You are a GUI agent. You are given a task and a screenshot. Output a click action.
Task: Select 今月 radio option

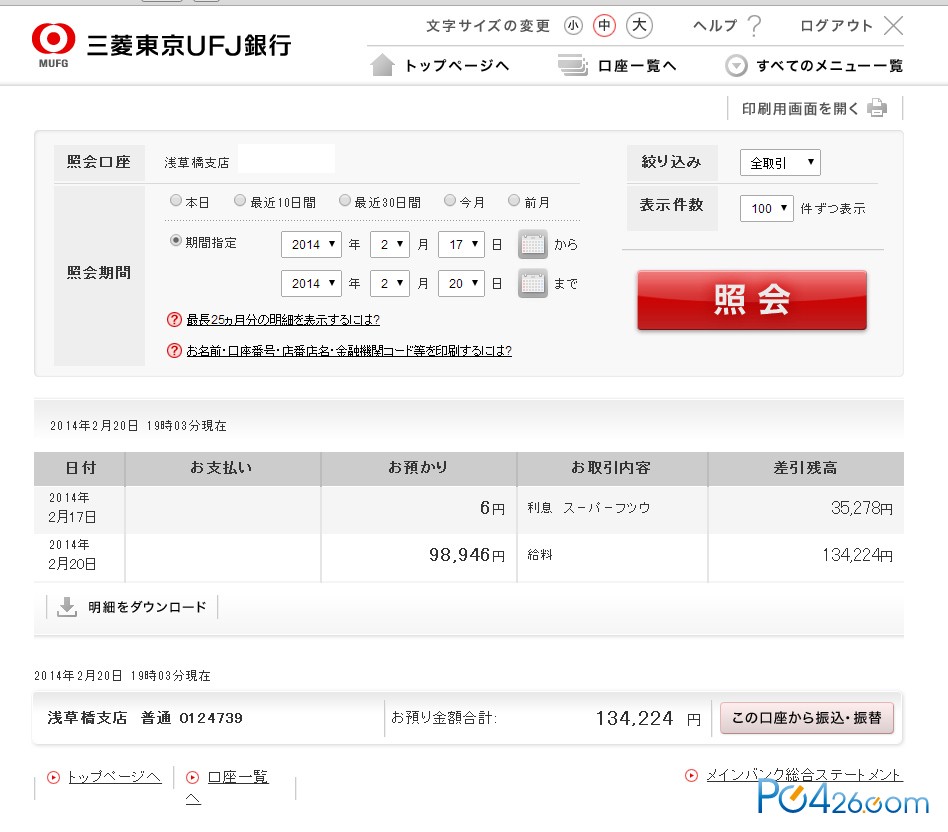450,200
